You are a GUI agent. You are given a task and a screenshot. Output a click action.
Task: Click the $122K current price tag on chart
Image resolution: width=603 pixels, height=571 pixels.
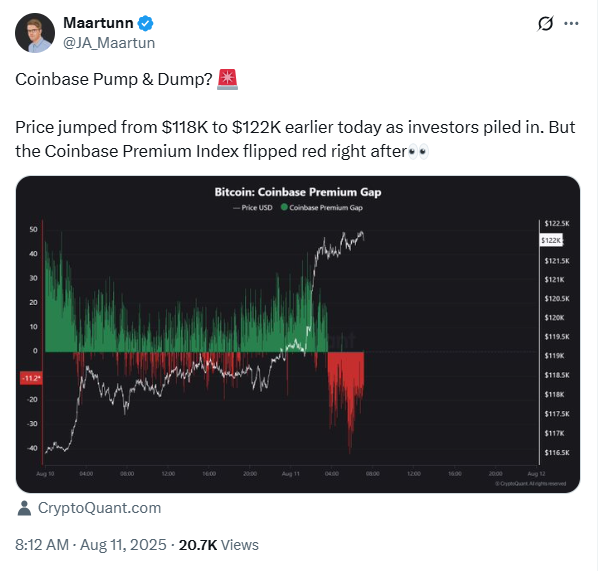click(x=551, y=241)
